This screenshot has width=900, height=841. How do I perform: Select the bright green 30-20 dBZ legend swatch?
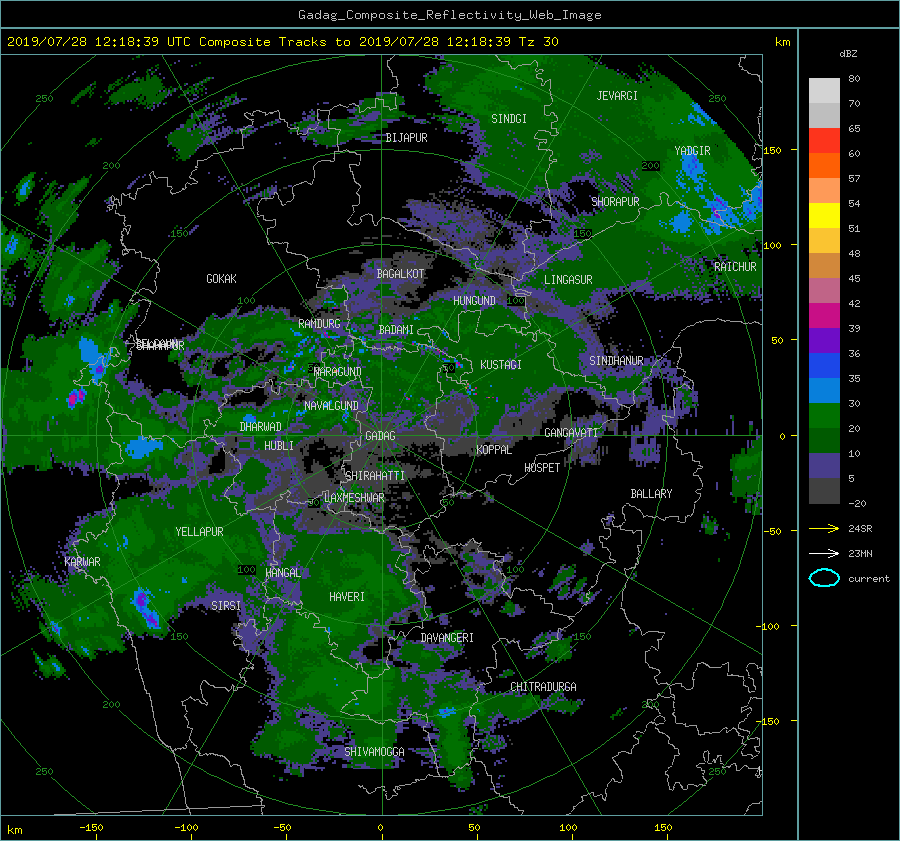(x=824, y=416)
